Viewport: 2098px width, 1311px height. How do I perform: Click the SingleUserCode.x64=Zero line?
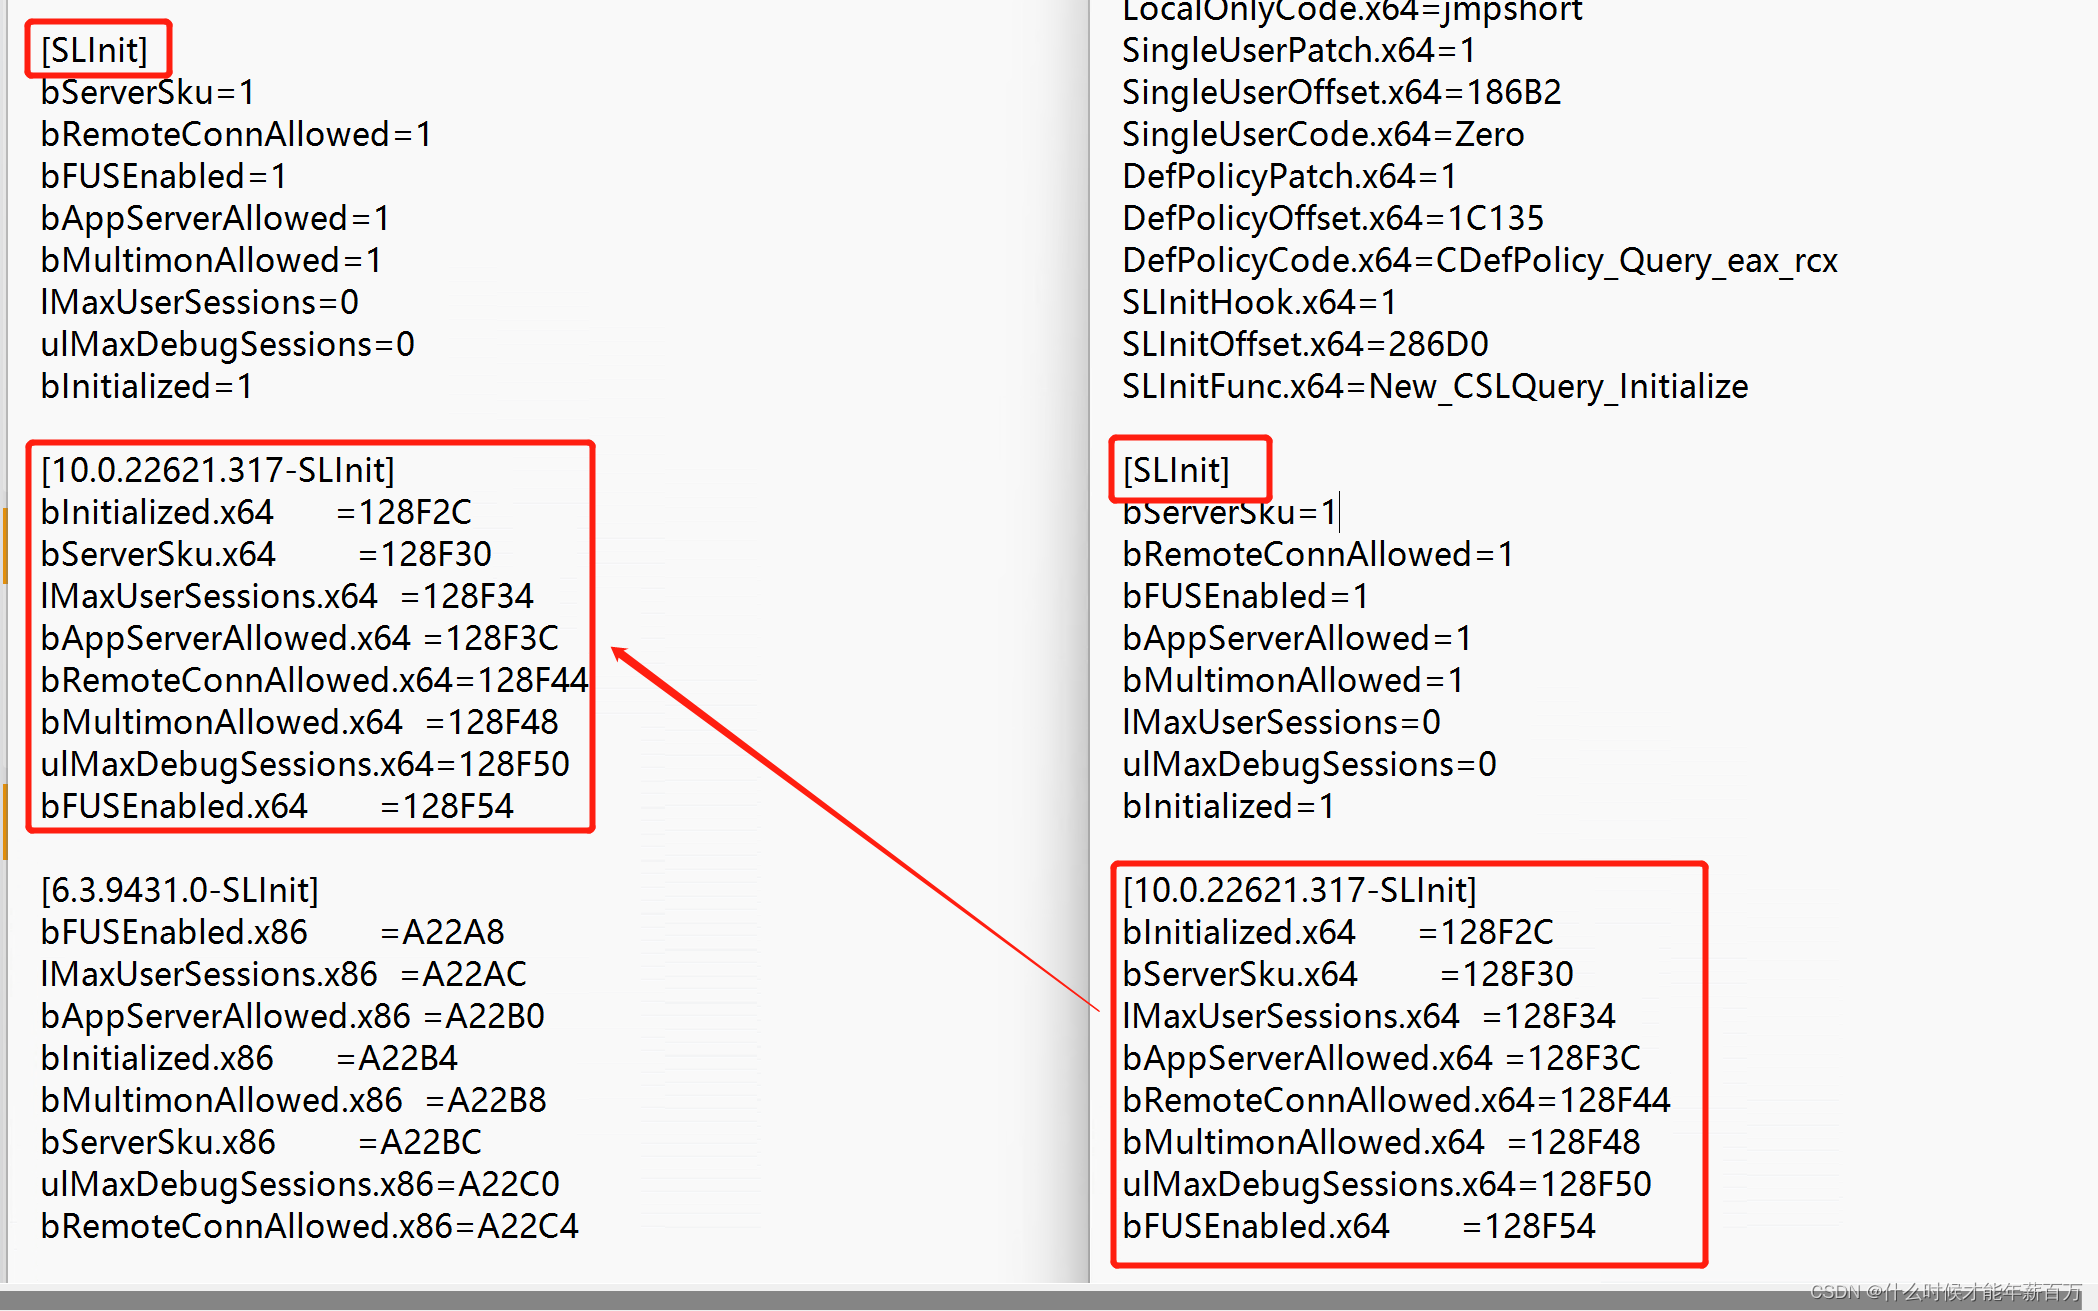point(1322,134)
